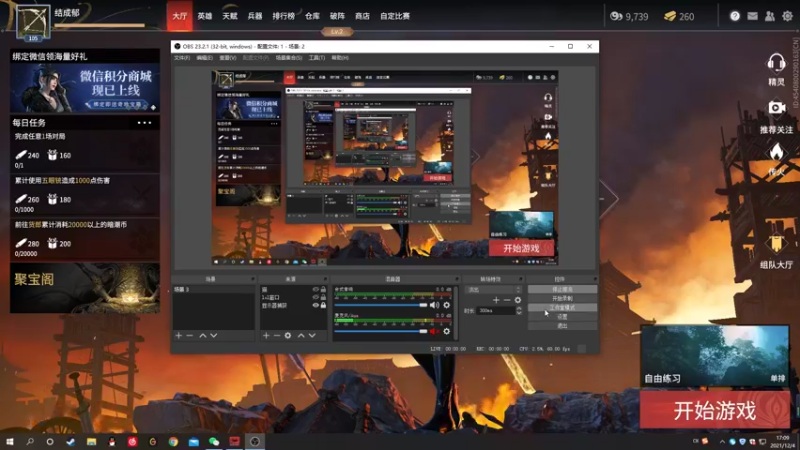Toggle the 工作室模式 studio mode button
The width and height of the screenshot is (800, 450).
(562, 308)
